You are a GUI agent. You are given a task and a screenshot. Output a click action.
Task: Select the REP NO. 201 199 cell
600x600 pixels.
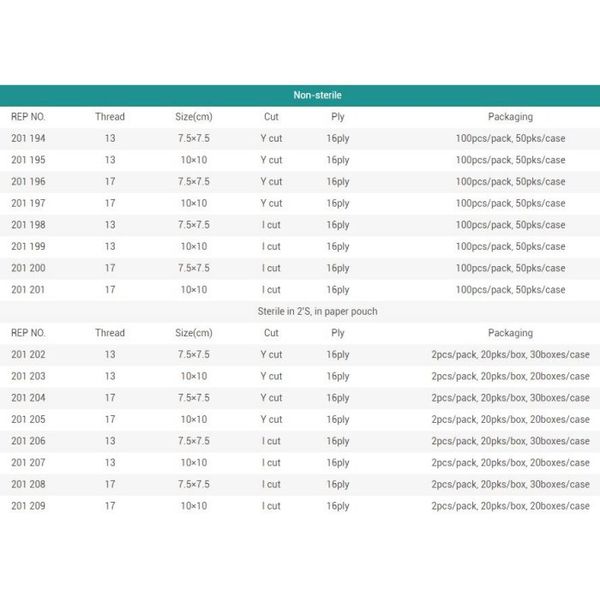28,246
